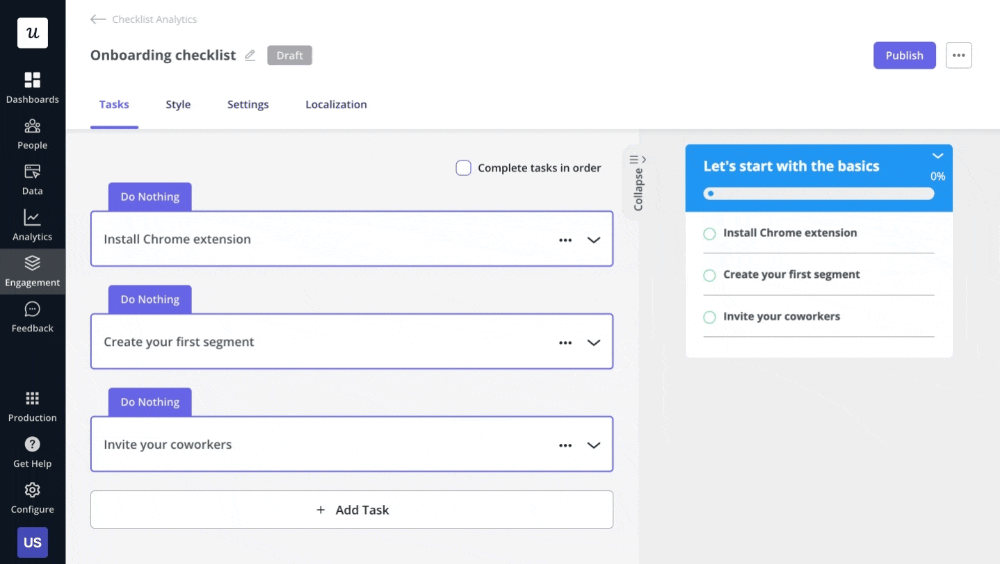Image resolution: width=1000 pixels, height=564 pixels.
Task: Go to People section
Action: (32, 126)
